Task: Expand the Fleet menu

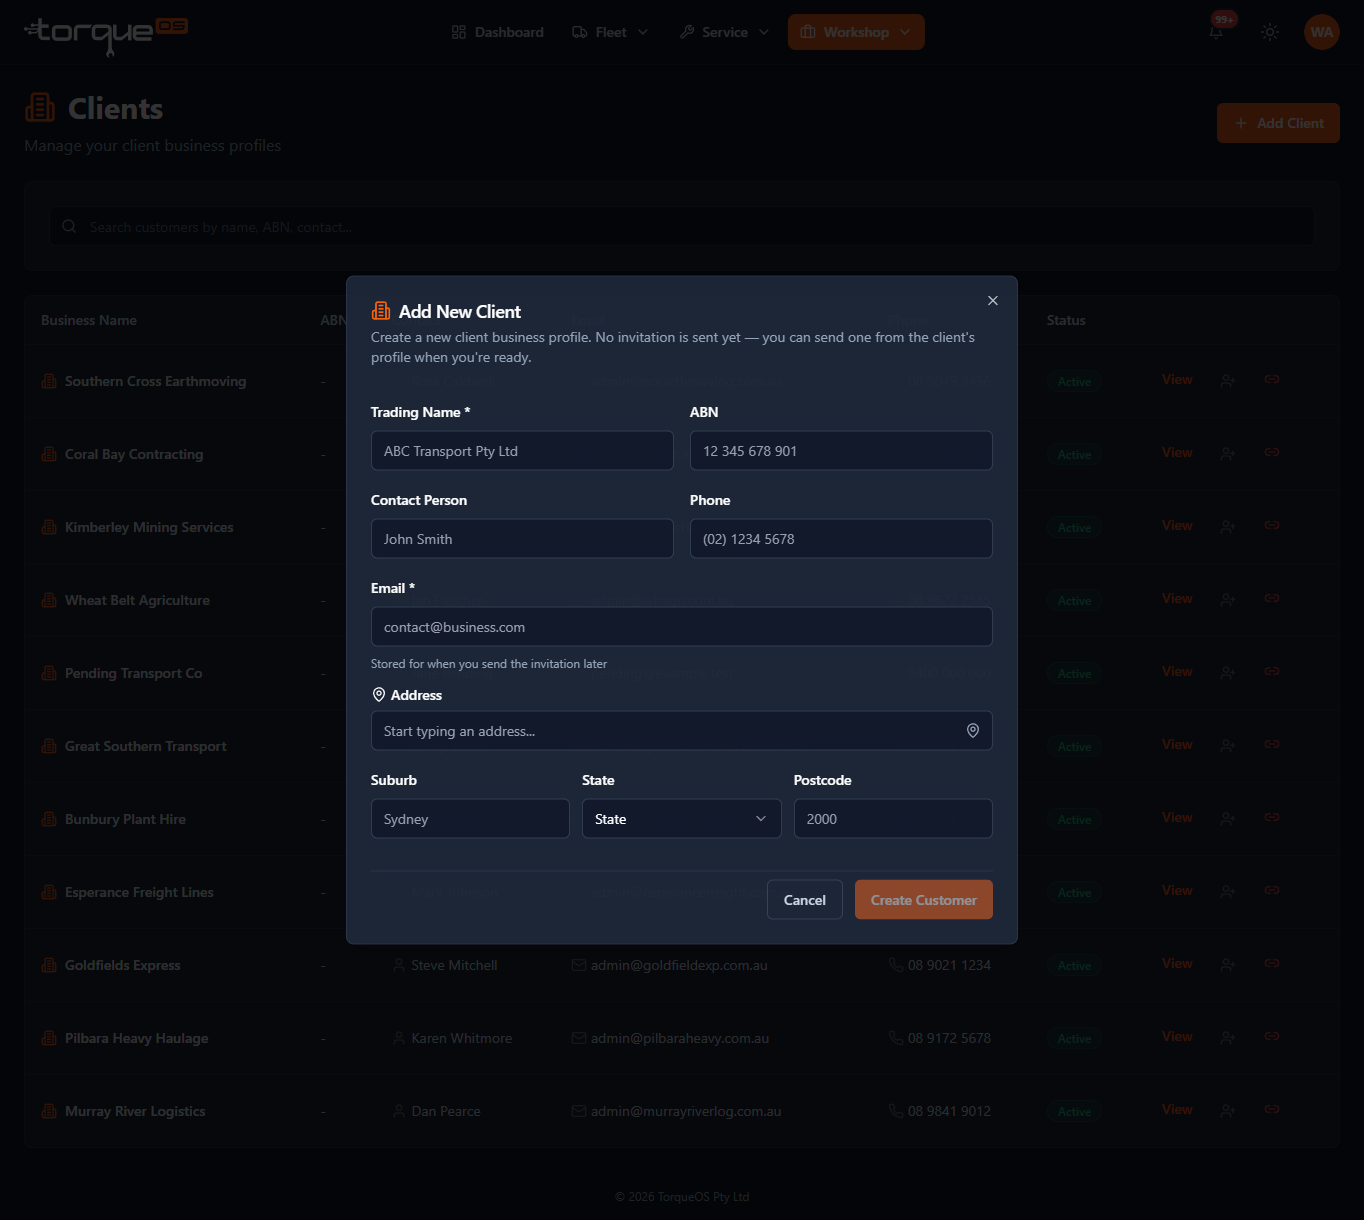Action: [x=610, y=32]
